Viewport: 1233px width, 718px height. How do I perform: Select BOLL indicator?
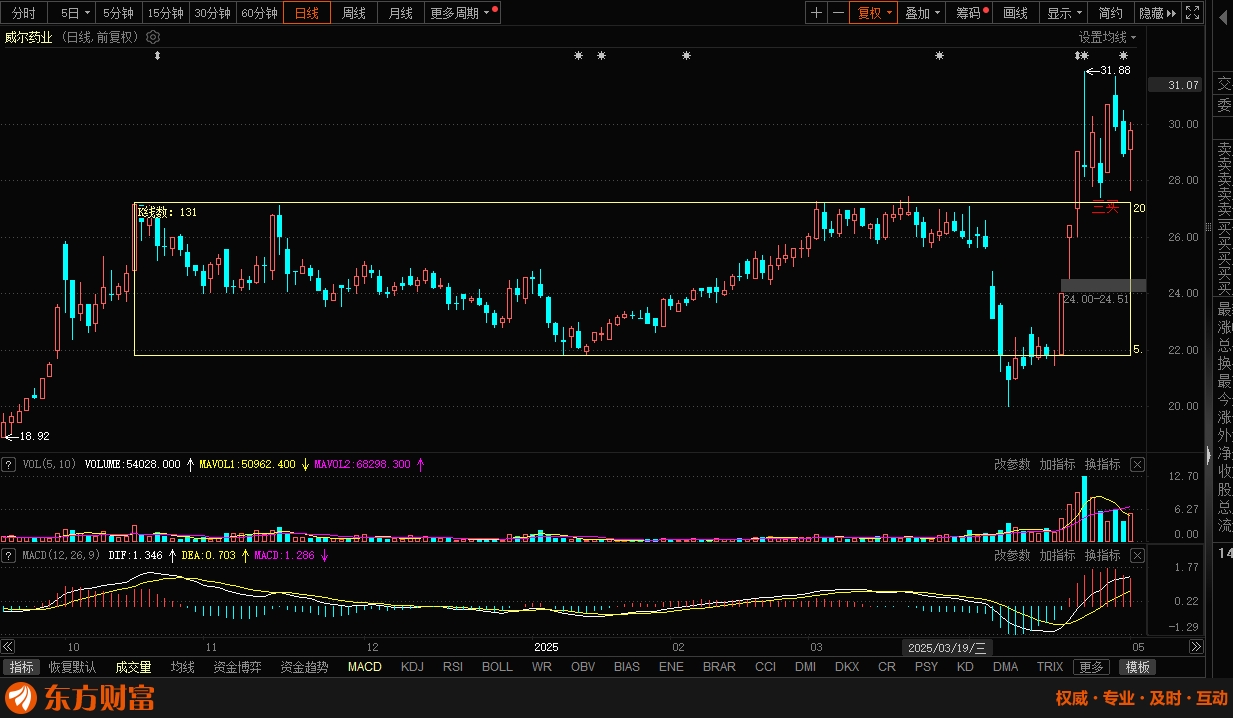[497, 667]
